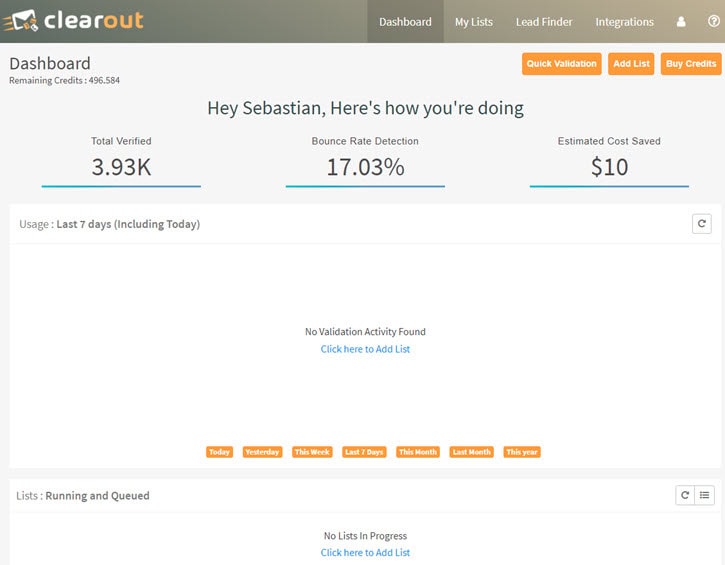Select the This Week usage filter
The image size is (725, 565).
[312, 452]
